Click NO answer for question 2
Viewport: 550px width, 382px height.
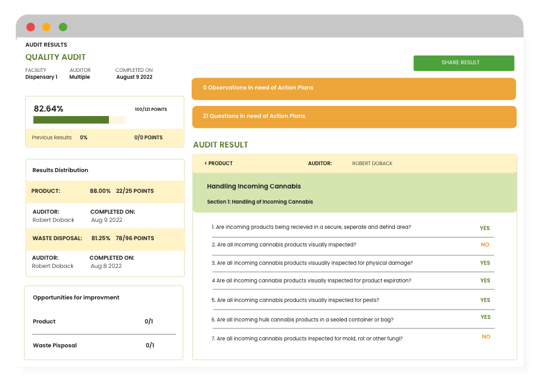point(485,244)
